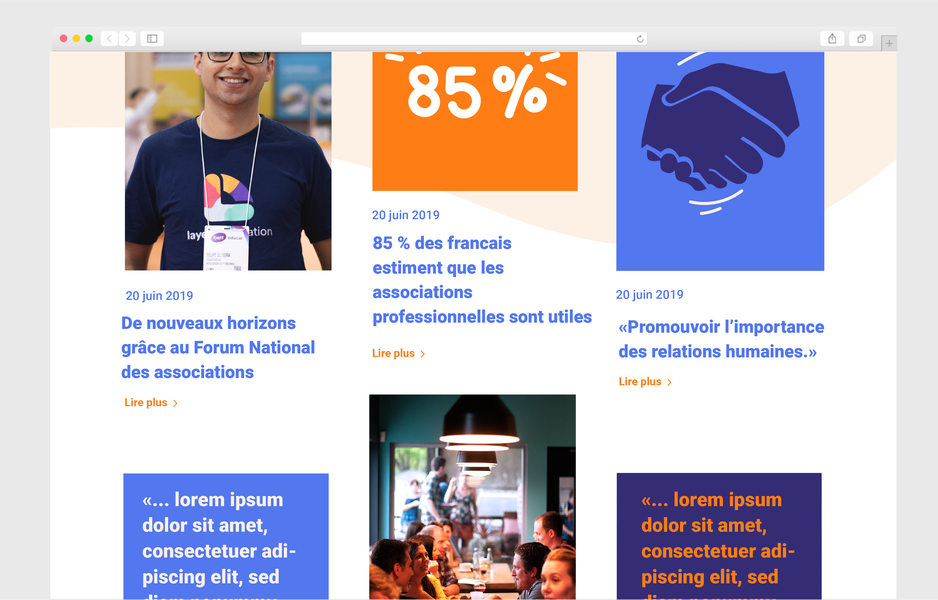Viewport: 938px width, 600px height.
Task: Click the browser back arrow button
Action: 109,39
